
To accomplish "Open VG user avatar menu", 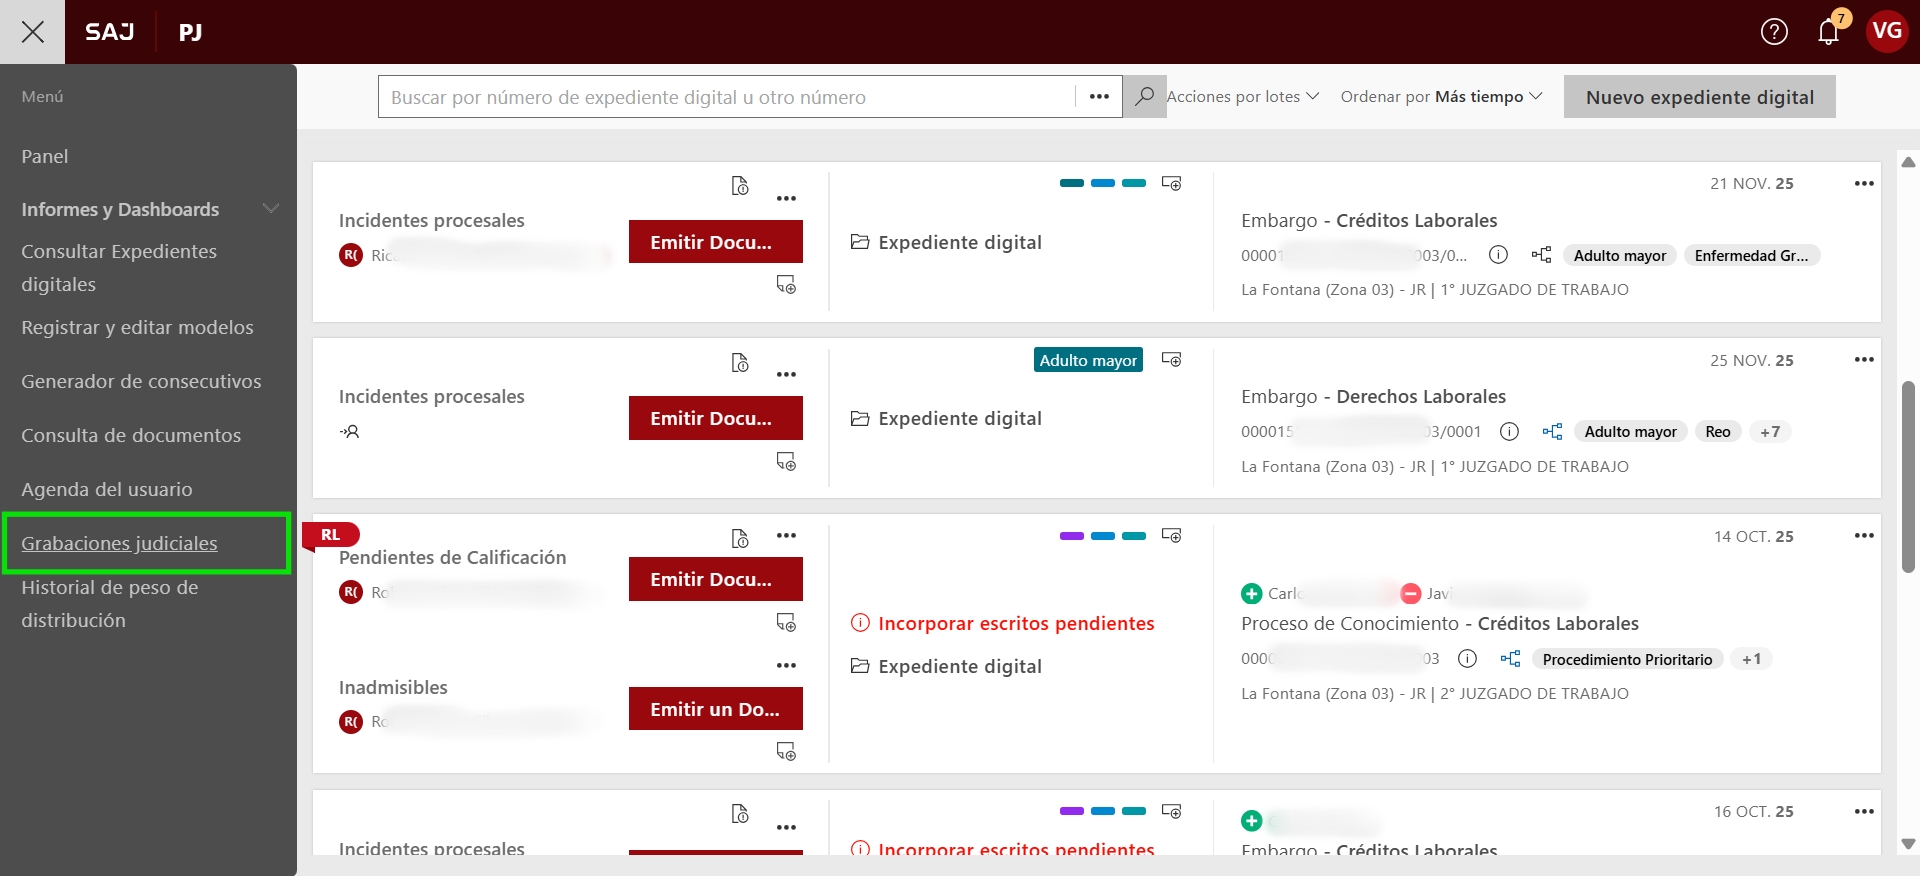I will tap(1887, 32).
